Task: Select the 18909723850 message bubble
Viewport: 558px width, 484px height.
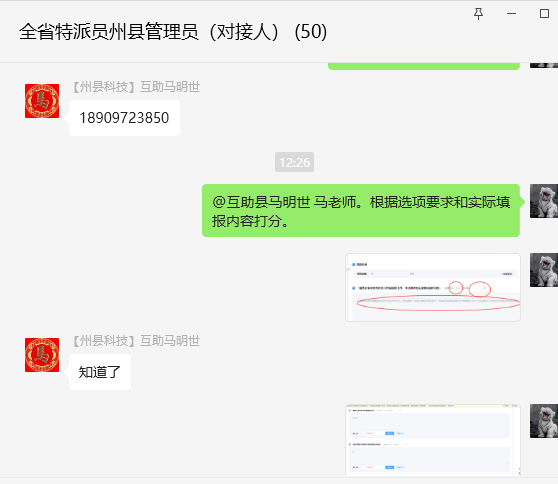Action: [124, 118]
